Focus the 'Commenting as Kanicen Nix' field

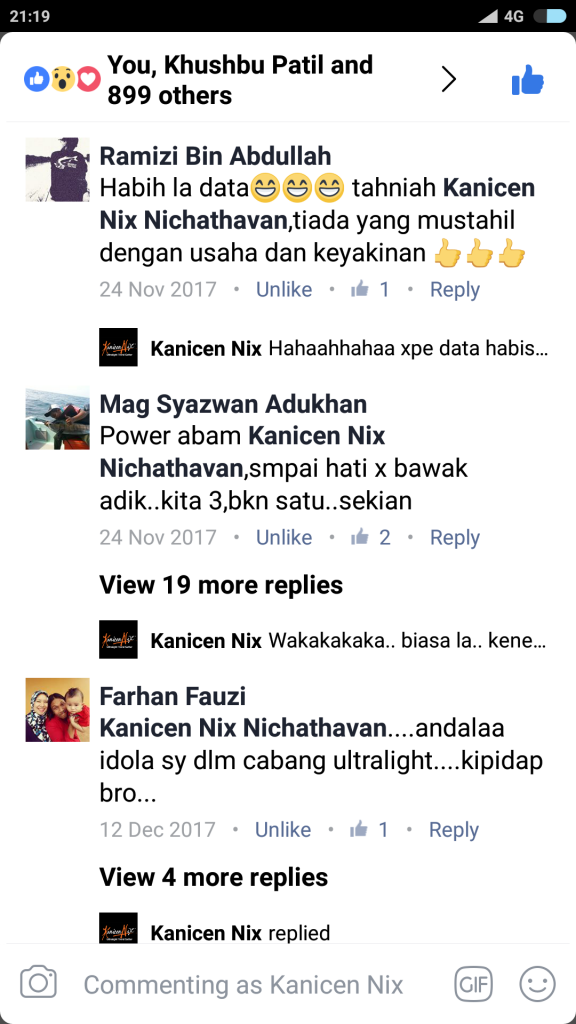point(243,984)
